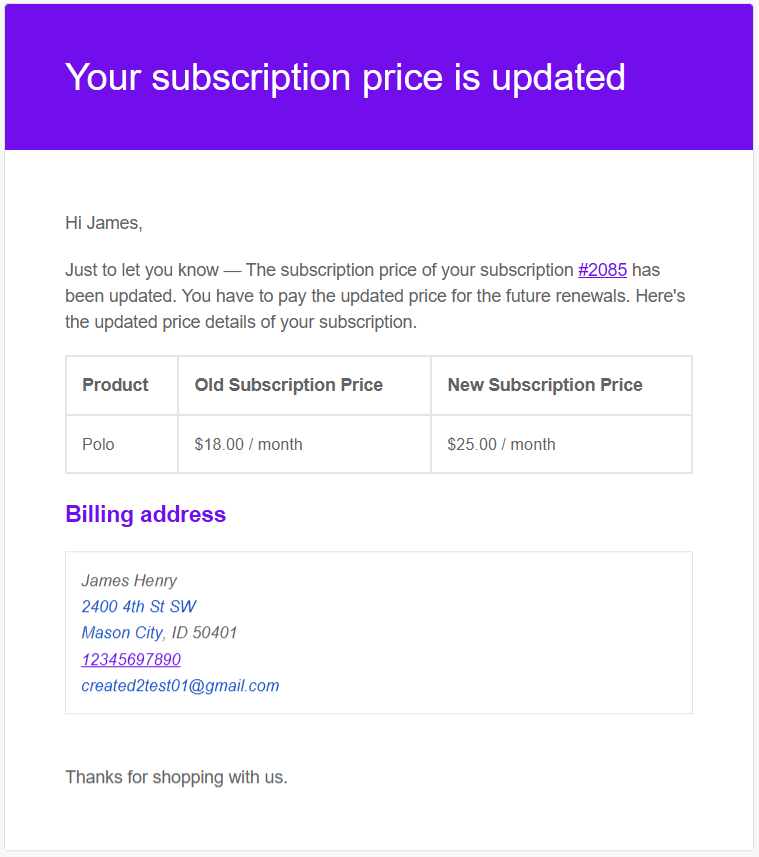Screen dimensions: 759x857
Task: Select the Old Subscription Price header
Action: 288,385
